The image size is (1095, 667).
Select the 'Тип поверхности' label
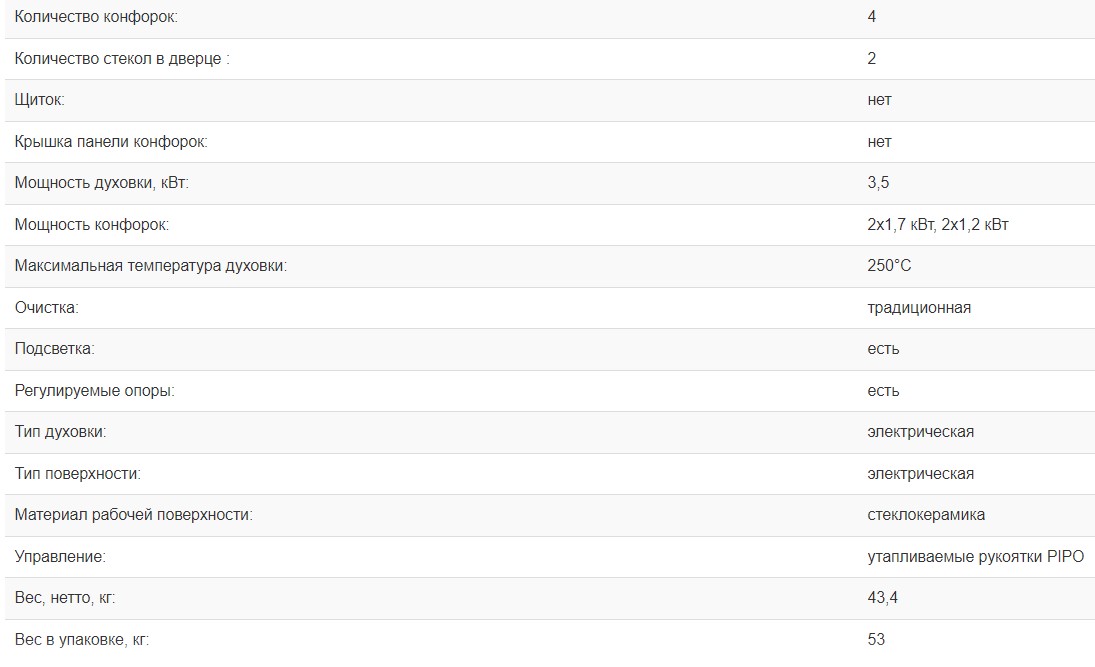[x=77, y=474]
